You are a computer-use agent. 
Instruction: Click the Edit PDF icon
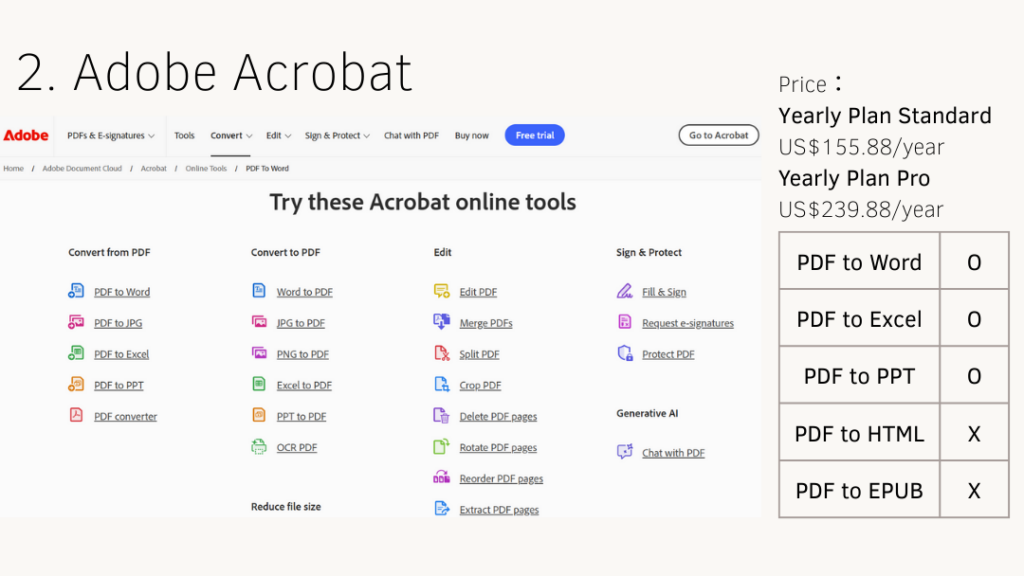(x=441, y=291)
